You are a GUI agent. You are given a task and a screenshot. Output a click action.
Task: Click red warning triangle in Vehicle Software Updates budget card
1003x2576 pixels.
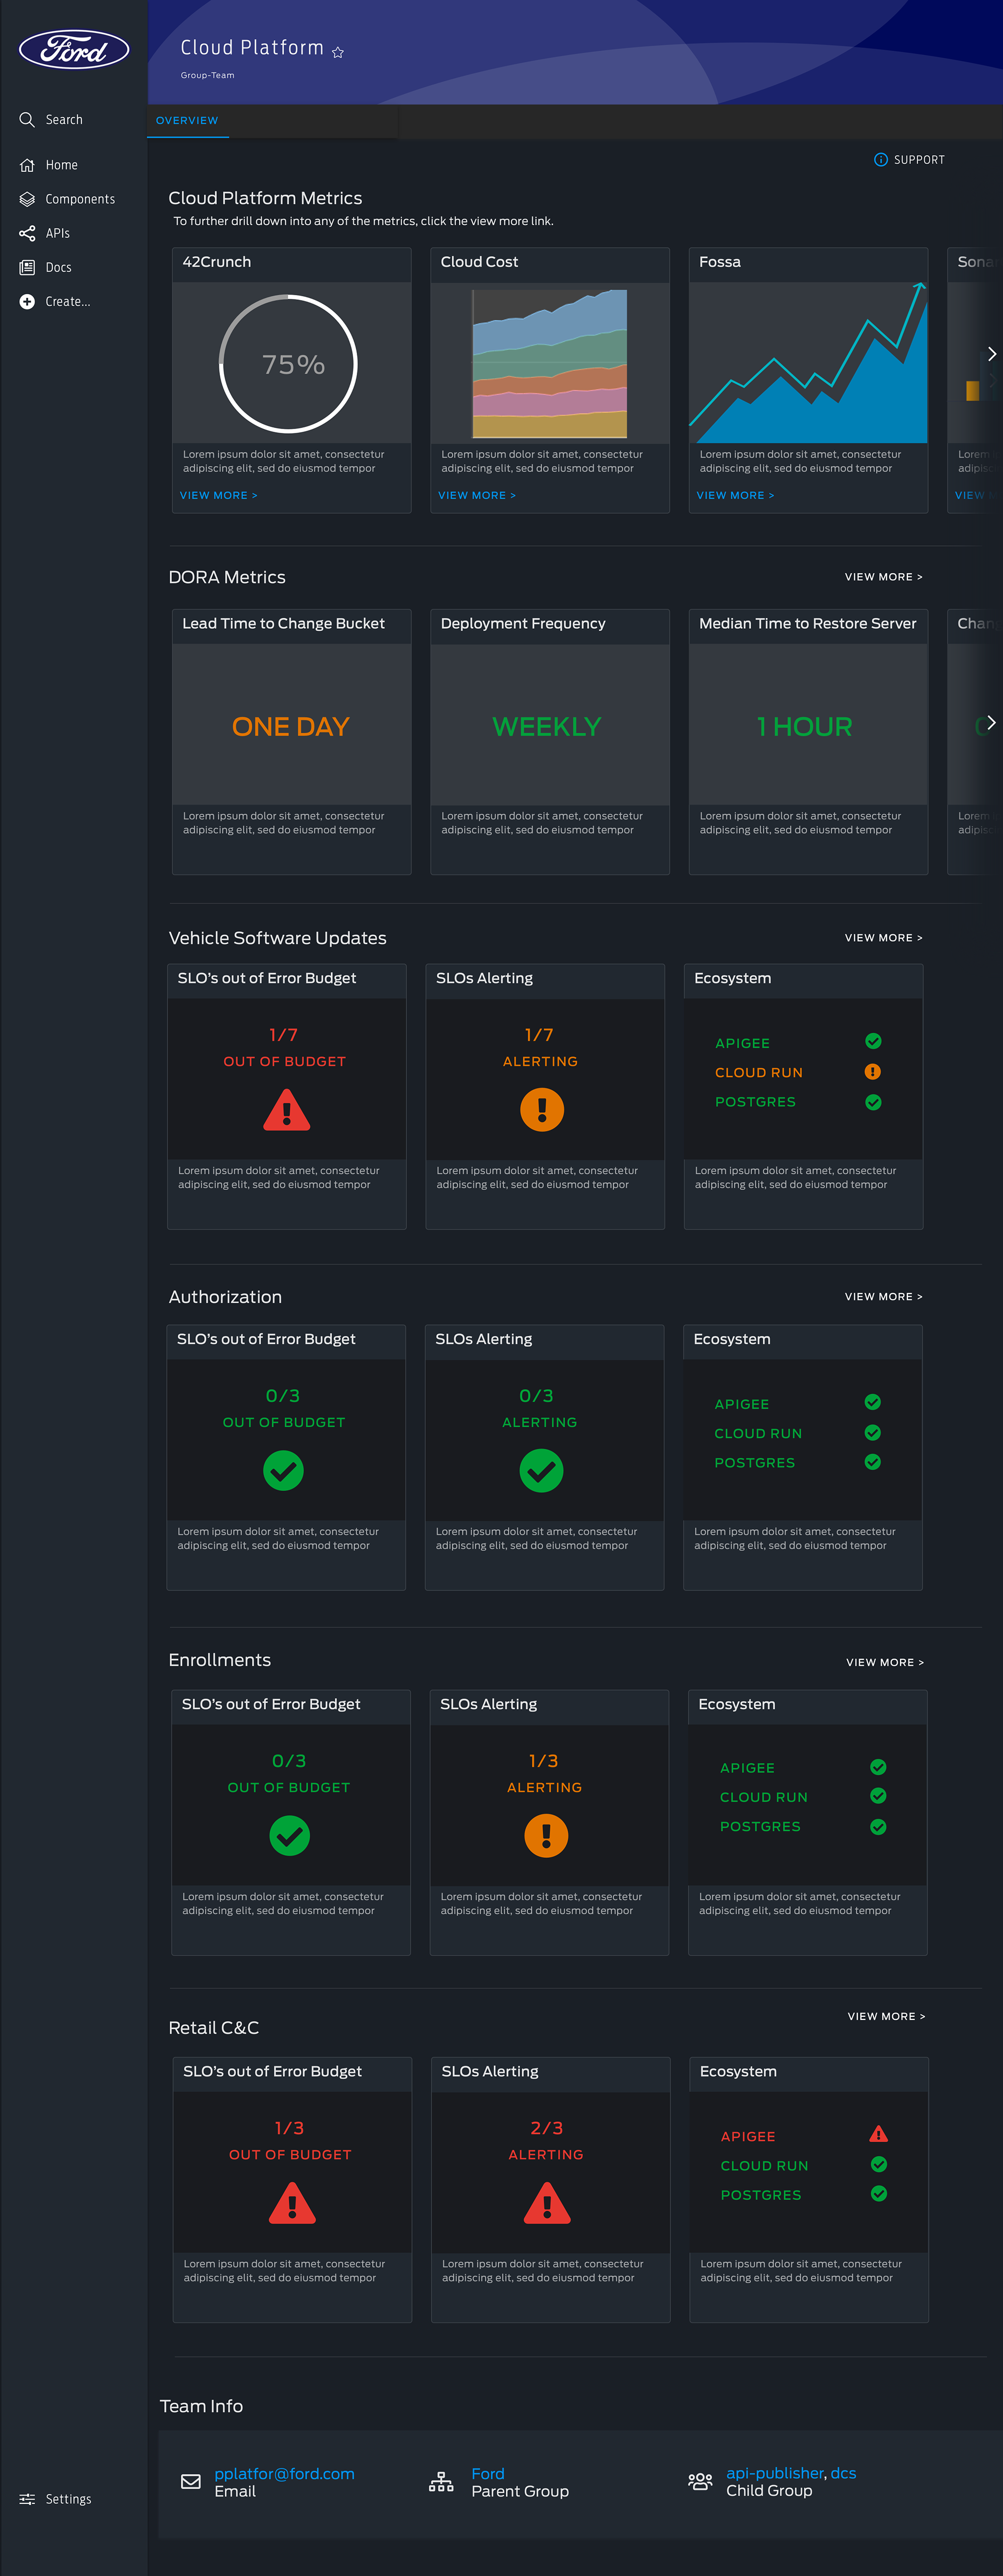(287, 1110)
